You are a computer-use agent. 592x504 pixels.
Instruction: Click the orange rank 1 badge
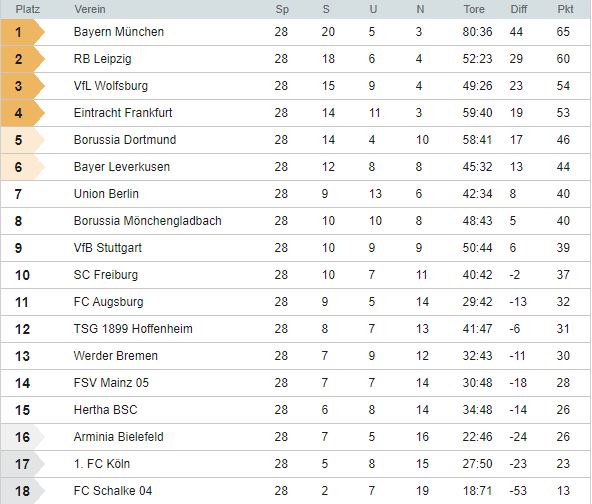click(22, 32)
